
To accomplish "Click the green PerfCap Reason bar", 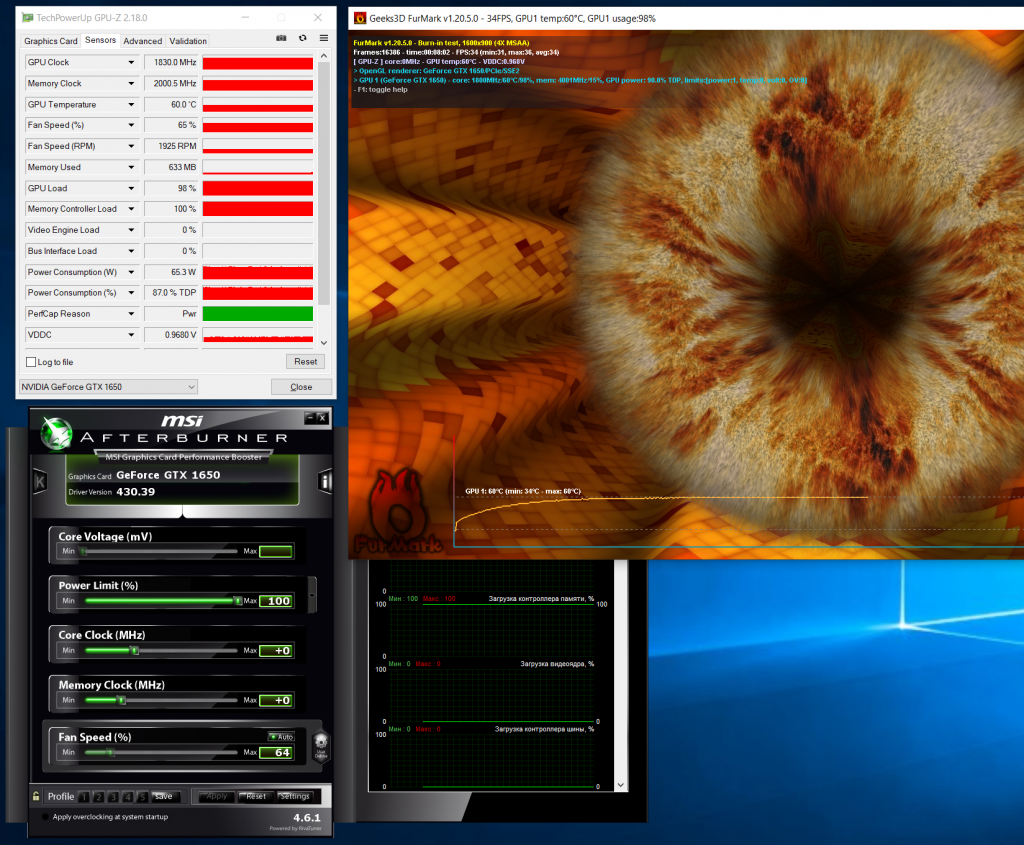I will pos(258,313).
